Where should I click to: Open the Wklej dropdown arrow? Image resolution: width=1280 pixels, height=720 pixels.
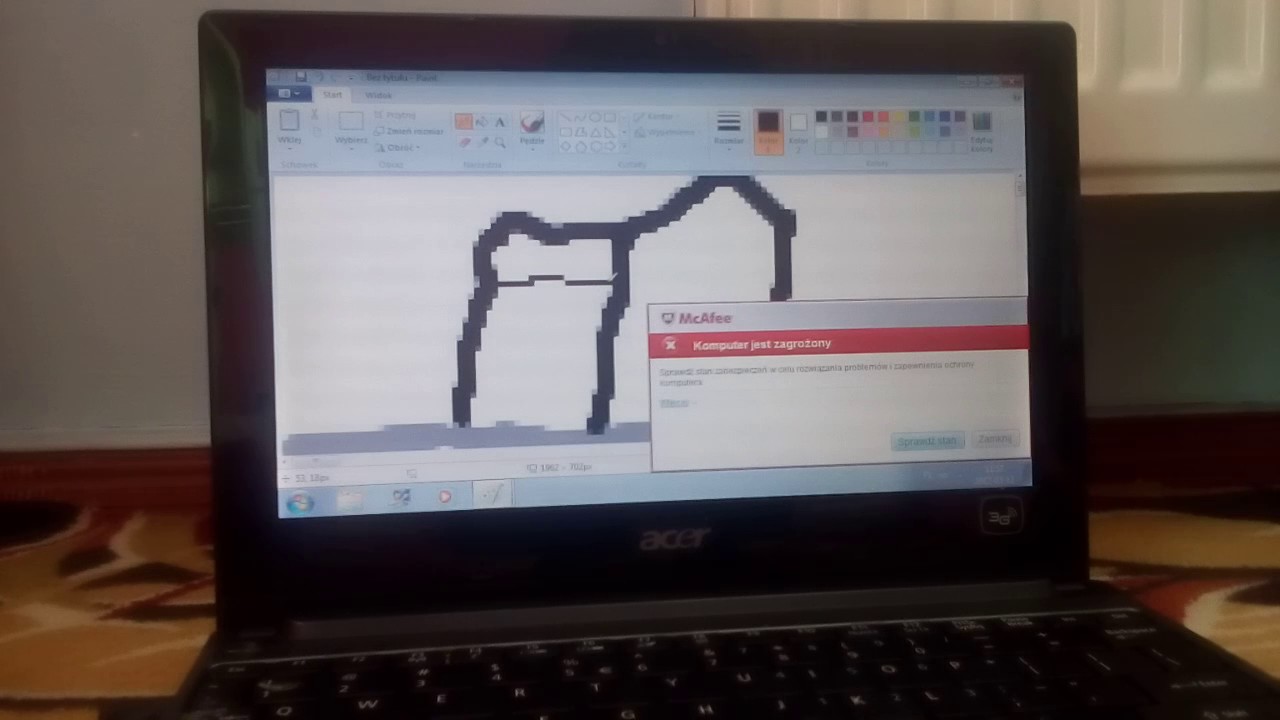point(290,149)
